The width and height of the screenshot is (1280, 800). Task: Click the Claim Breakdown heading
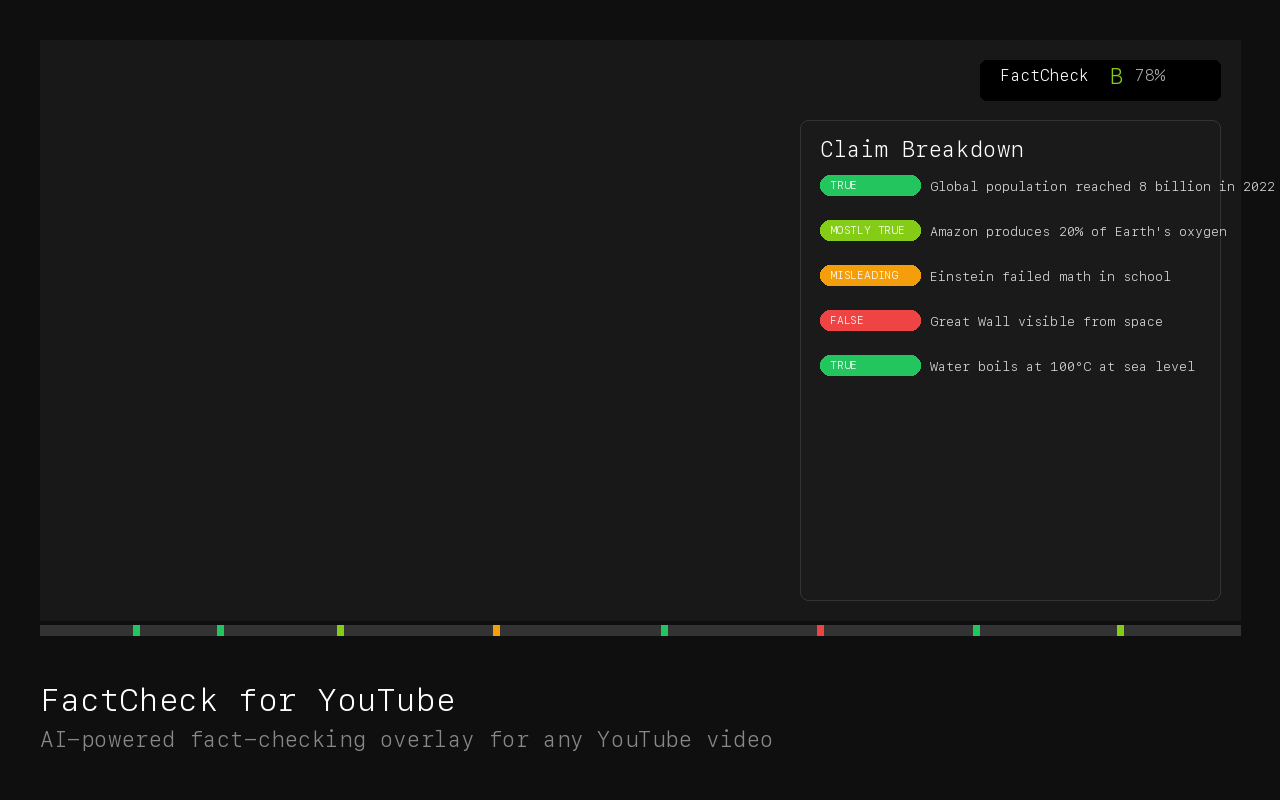pos(922,149)
